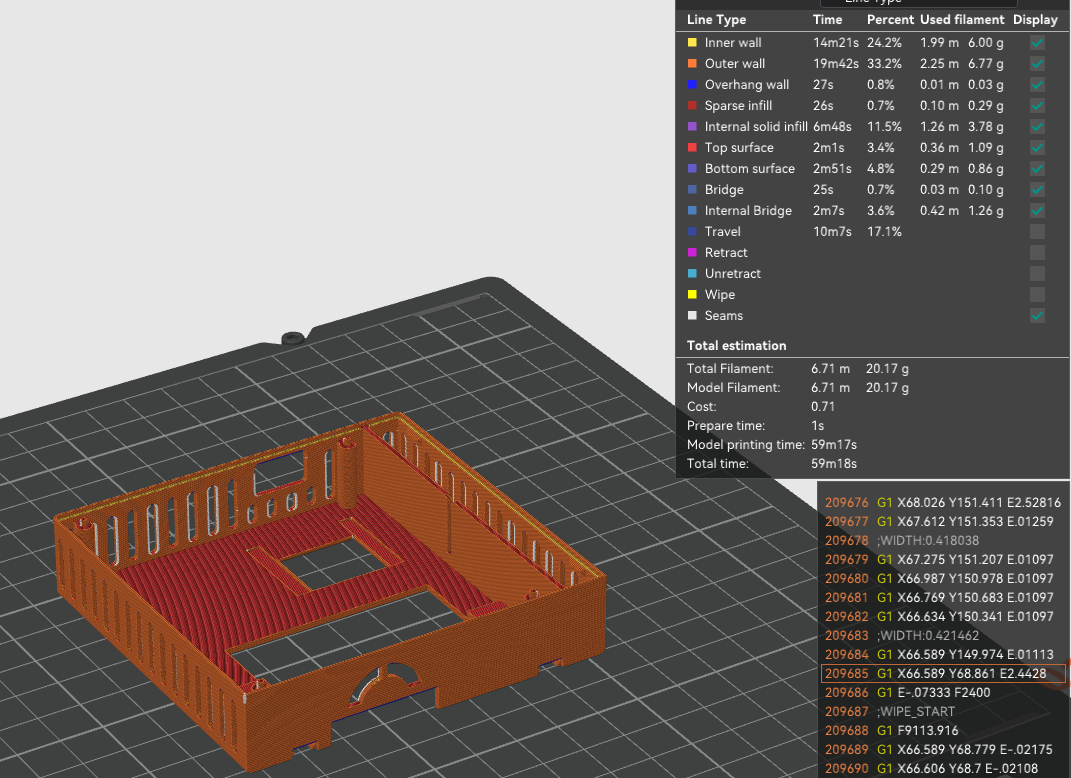This screenshot has width=1071, height=778.
Task: Click the Bridge color swatch
Action: click(692, 190)
